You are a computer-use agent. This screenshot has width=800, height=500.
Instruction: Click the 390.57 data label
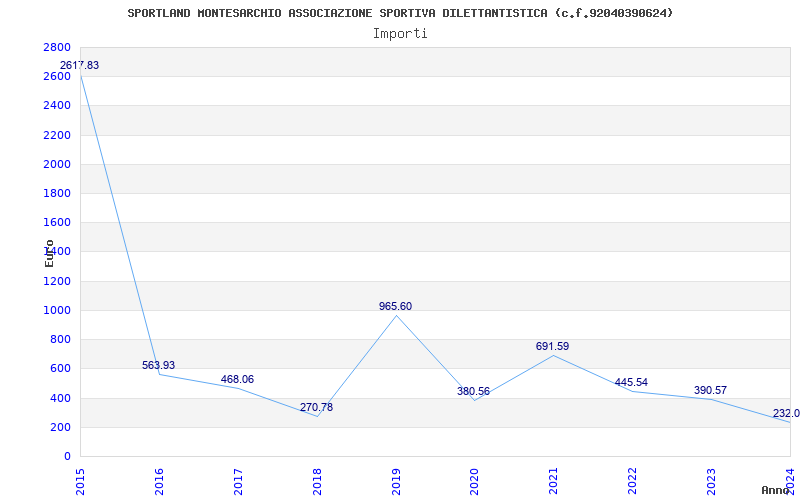pyautogui.click(x=710, y=390)
